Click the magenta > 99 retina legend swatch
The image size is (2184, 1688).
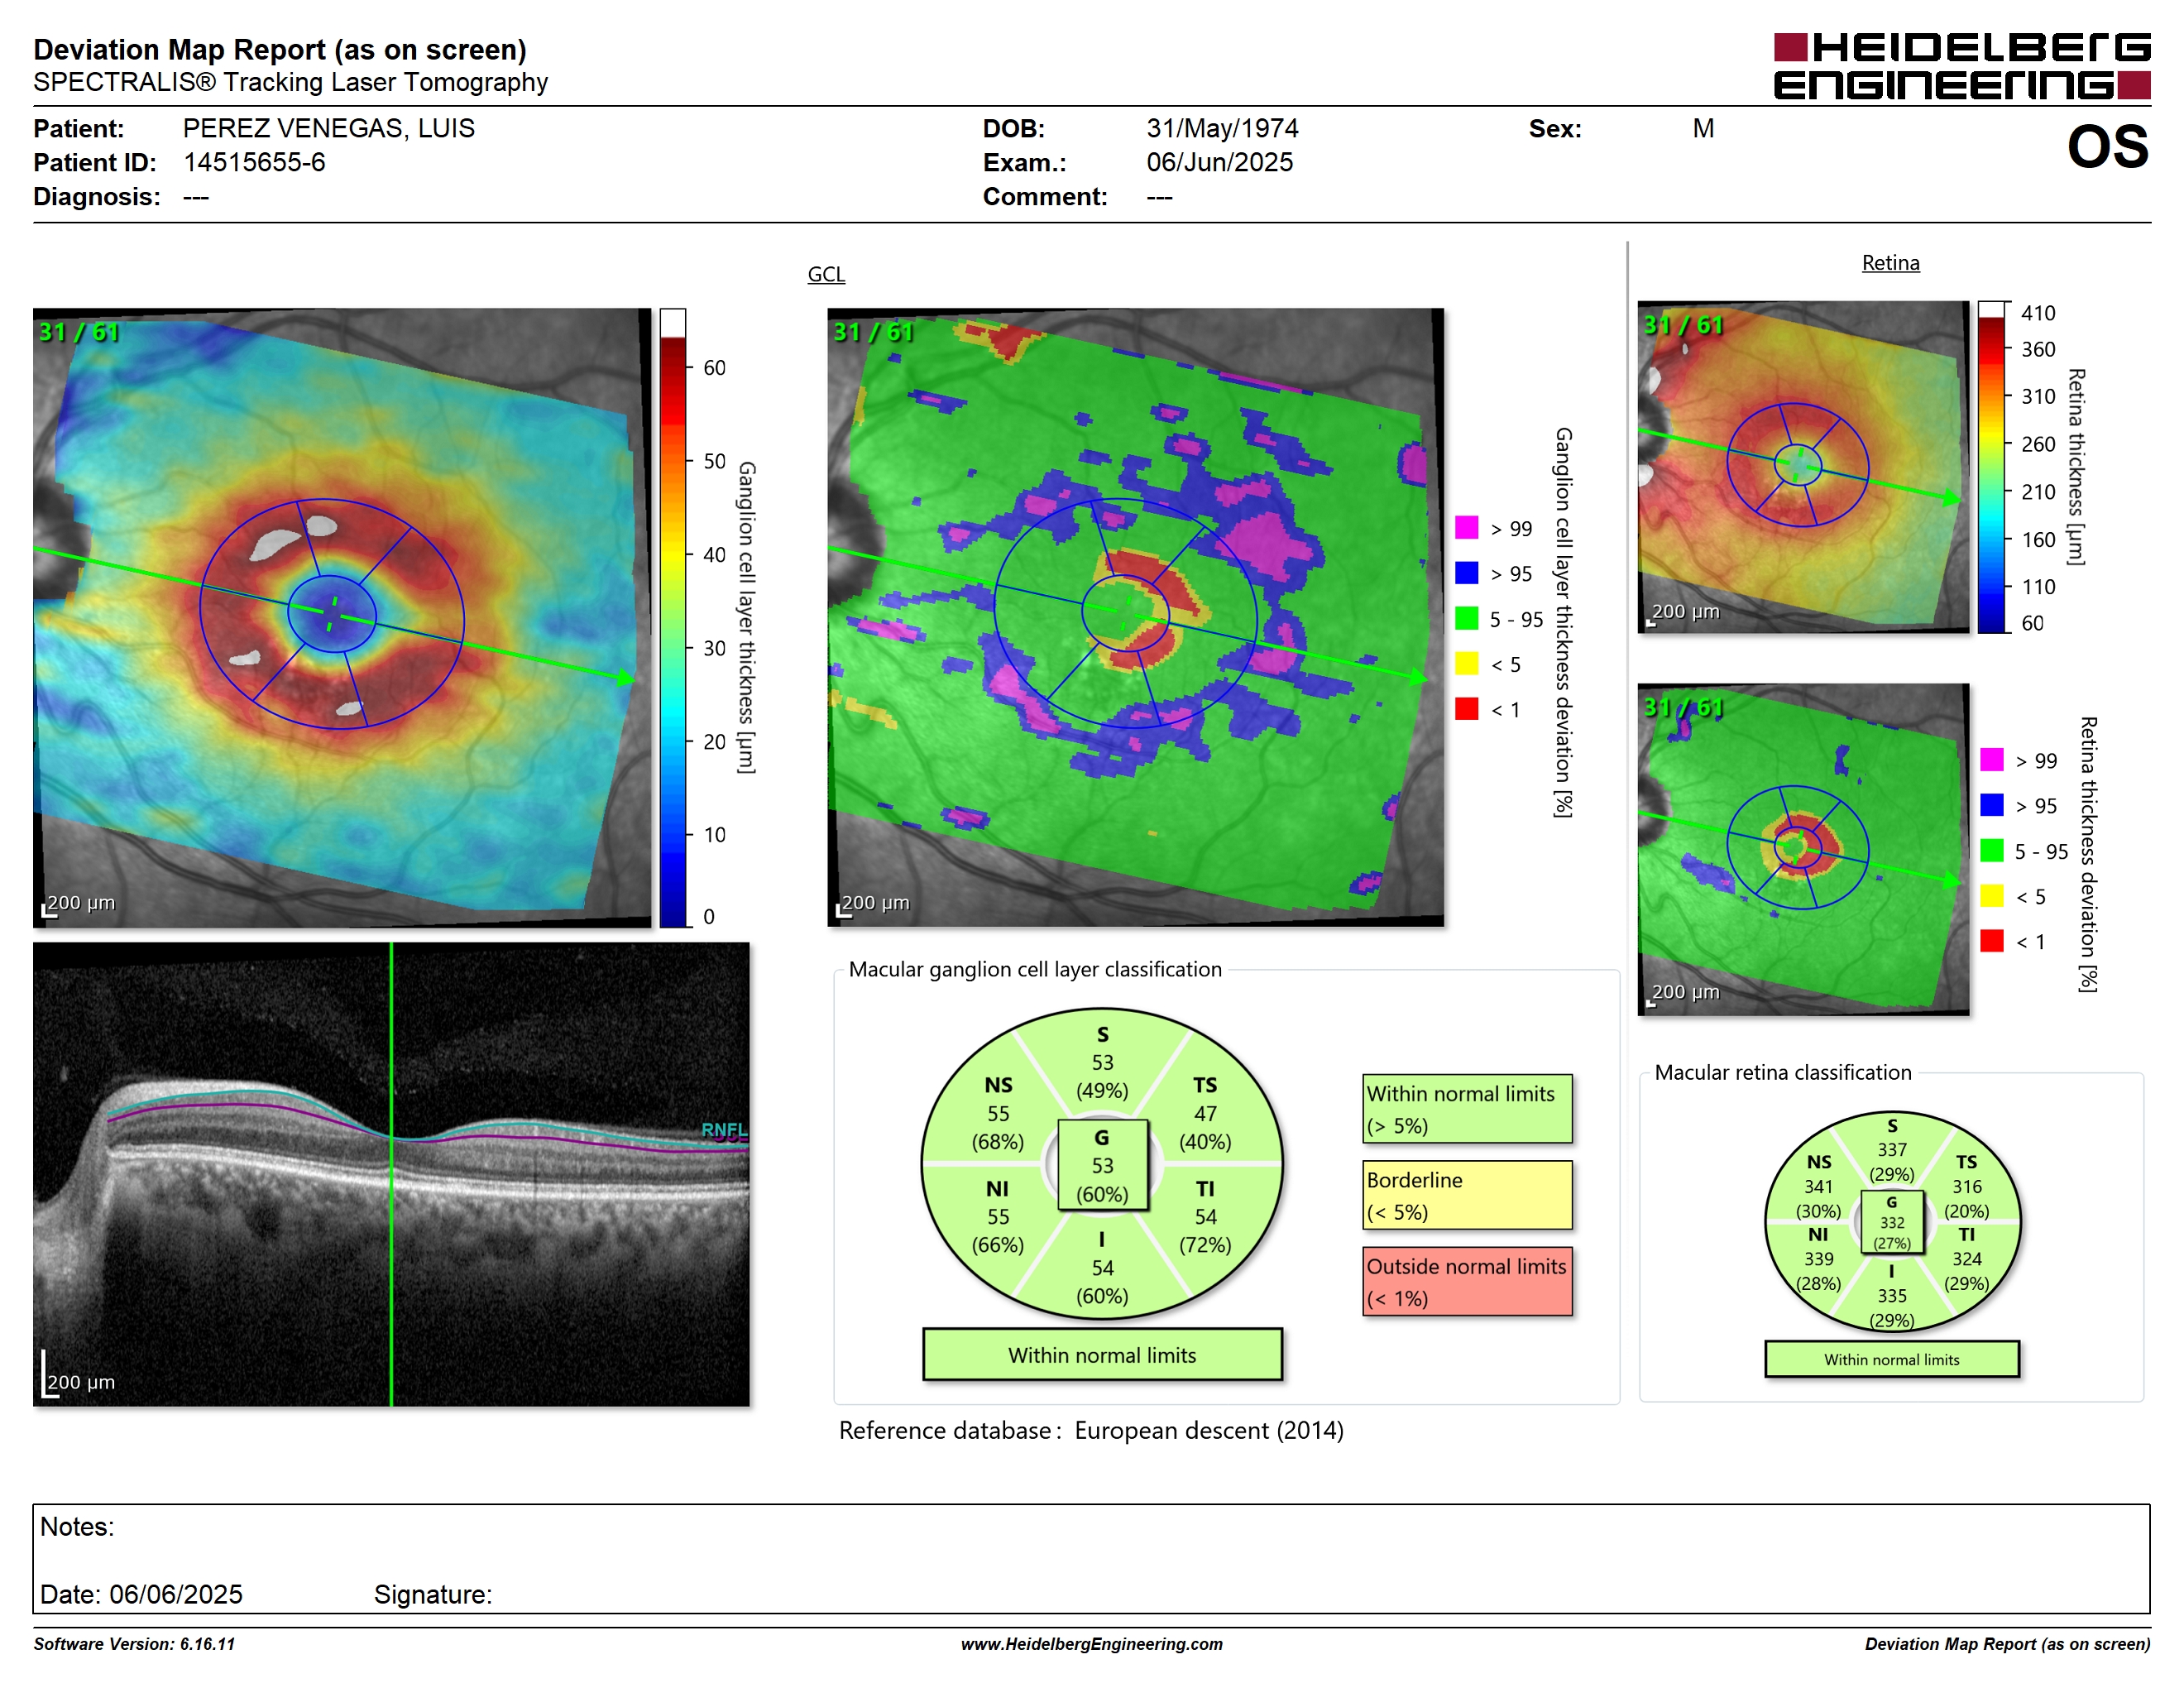[x=1991, y=760]
